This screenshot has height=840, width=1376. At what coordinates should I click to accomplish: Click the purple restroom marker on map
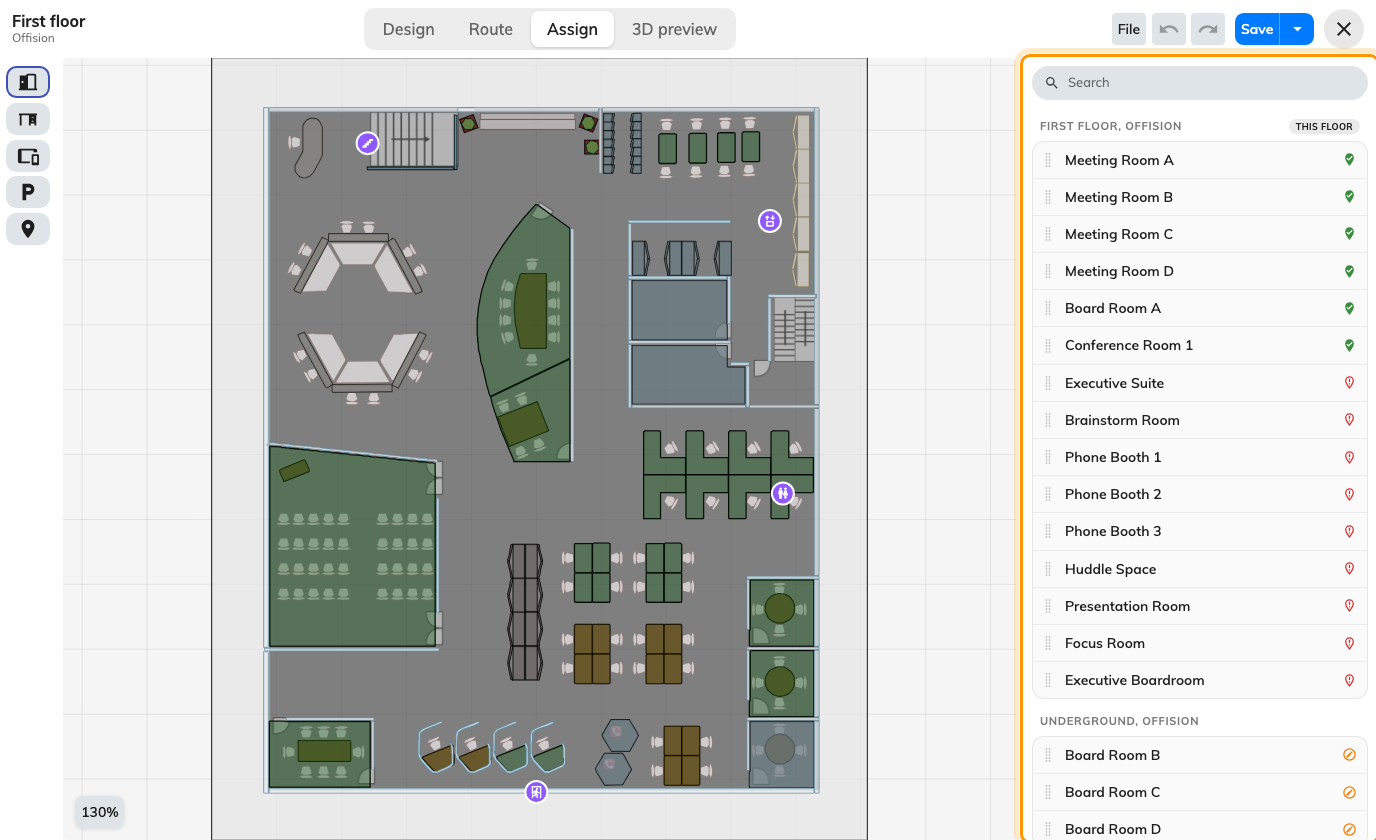[783, 493]
